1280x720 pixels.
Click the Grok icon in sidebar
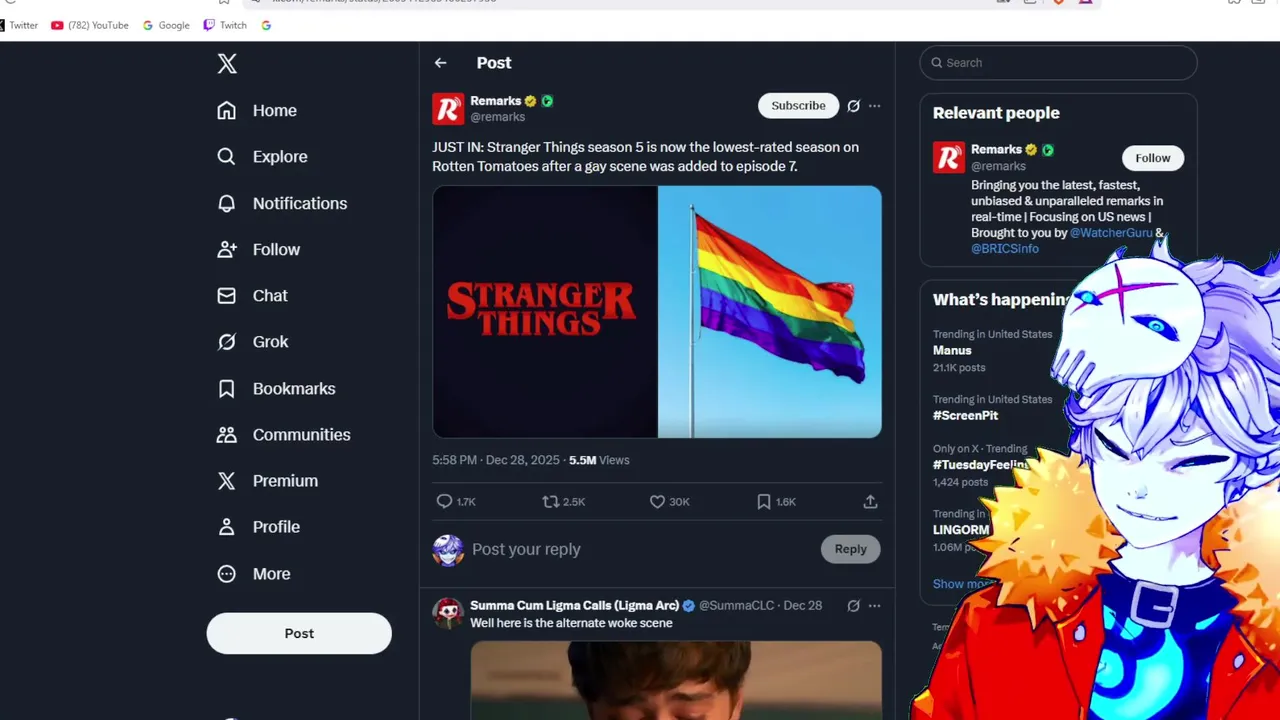click(x=227, y=342)
